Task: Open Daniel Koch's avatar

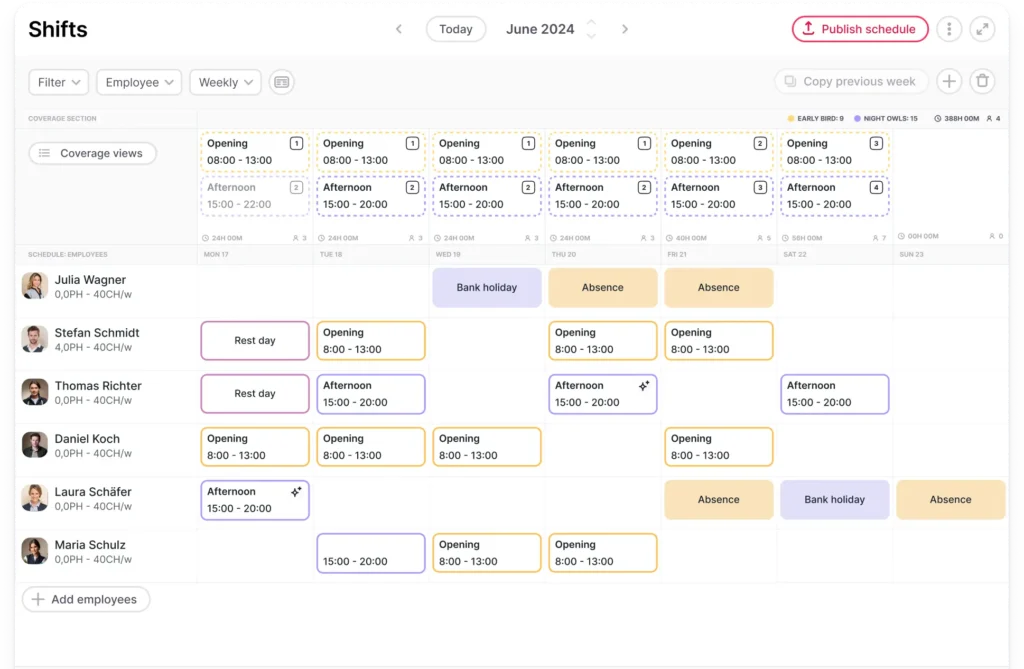Action: 35,445
